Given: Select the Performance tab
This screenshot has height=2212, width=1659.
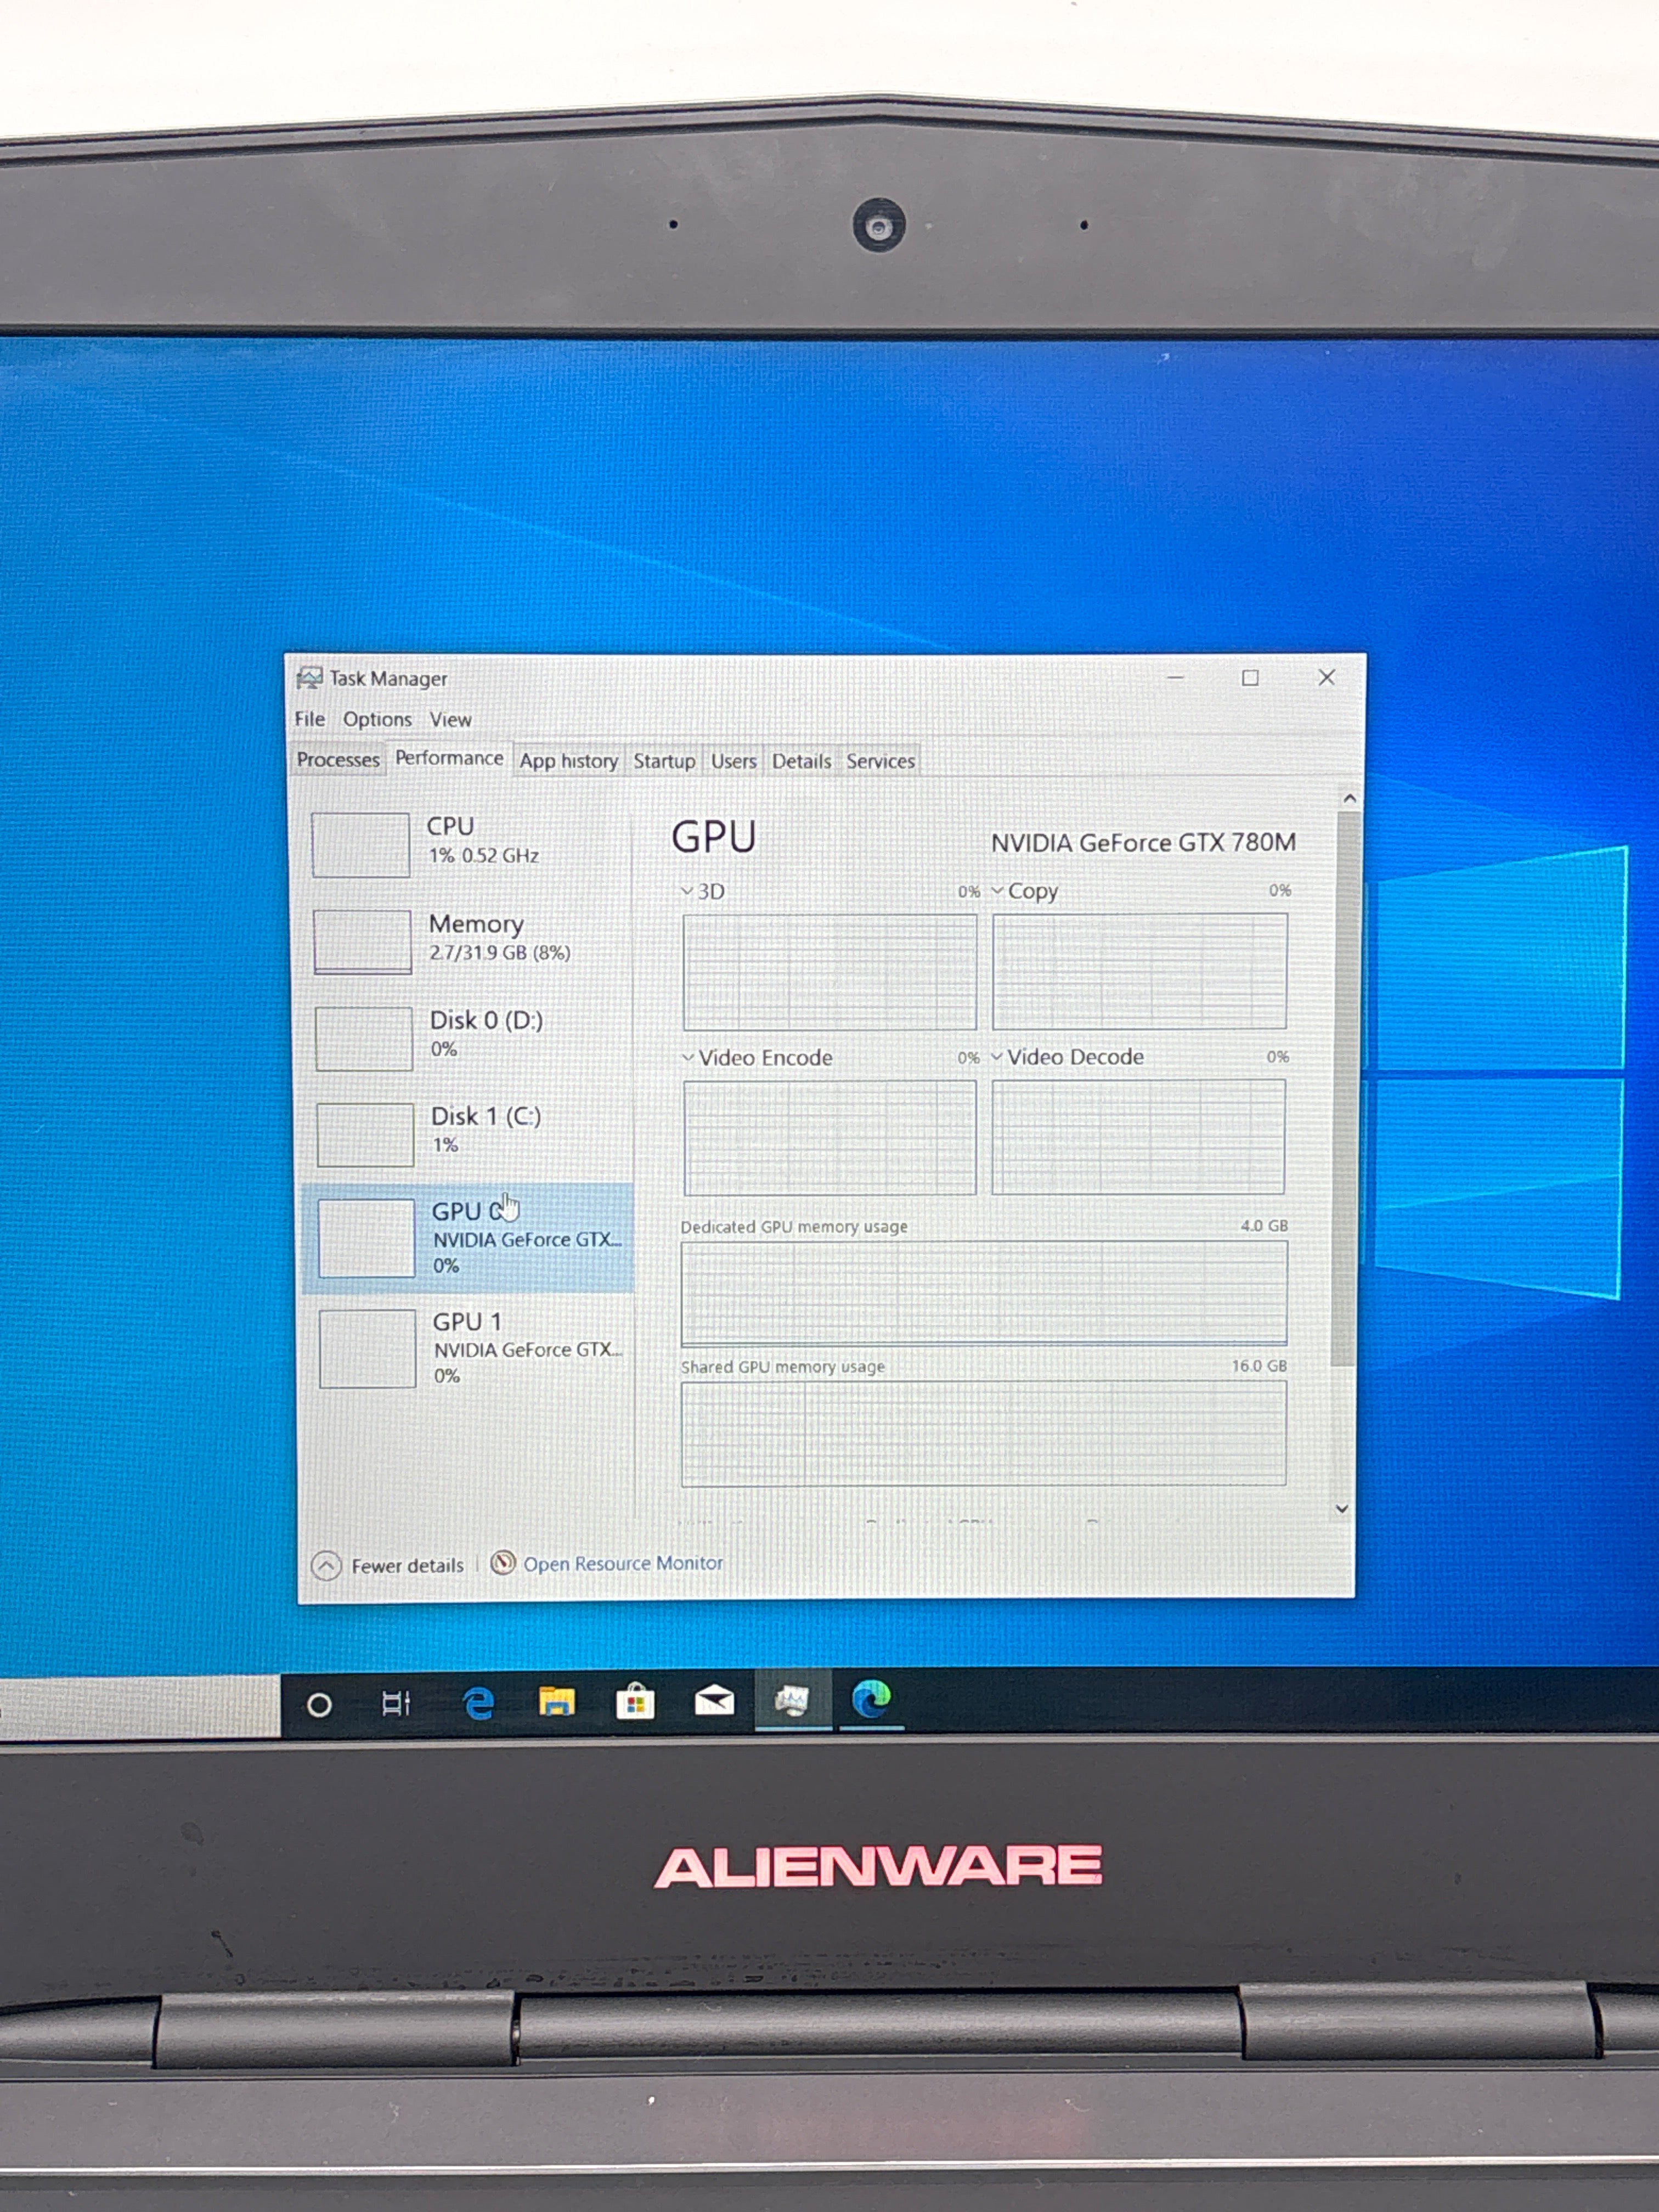Looking at the screenshot, I should (x=449, y=758).
